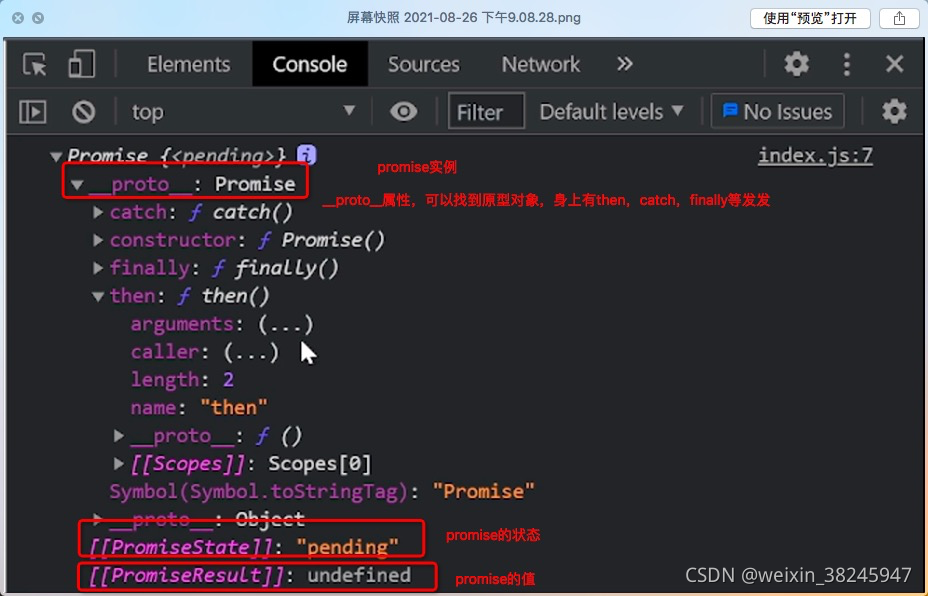Expand the __proto__: Object entry

[x=98, y=519]
